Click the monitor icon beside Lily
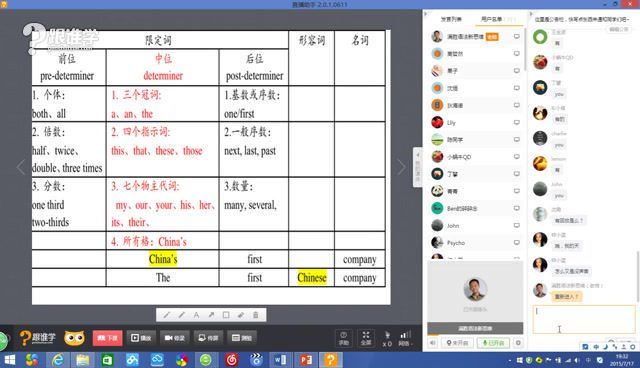The height and width of the screenshot is (368, 640). (517, 122)
